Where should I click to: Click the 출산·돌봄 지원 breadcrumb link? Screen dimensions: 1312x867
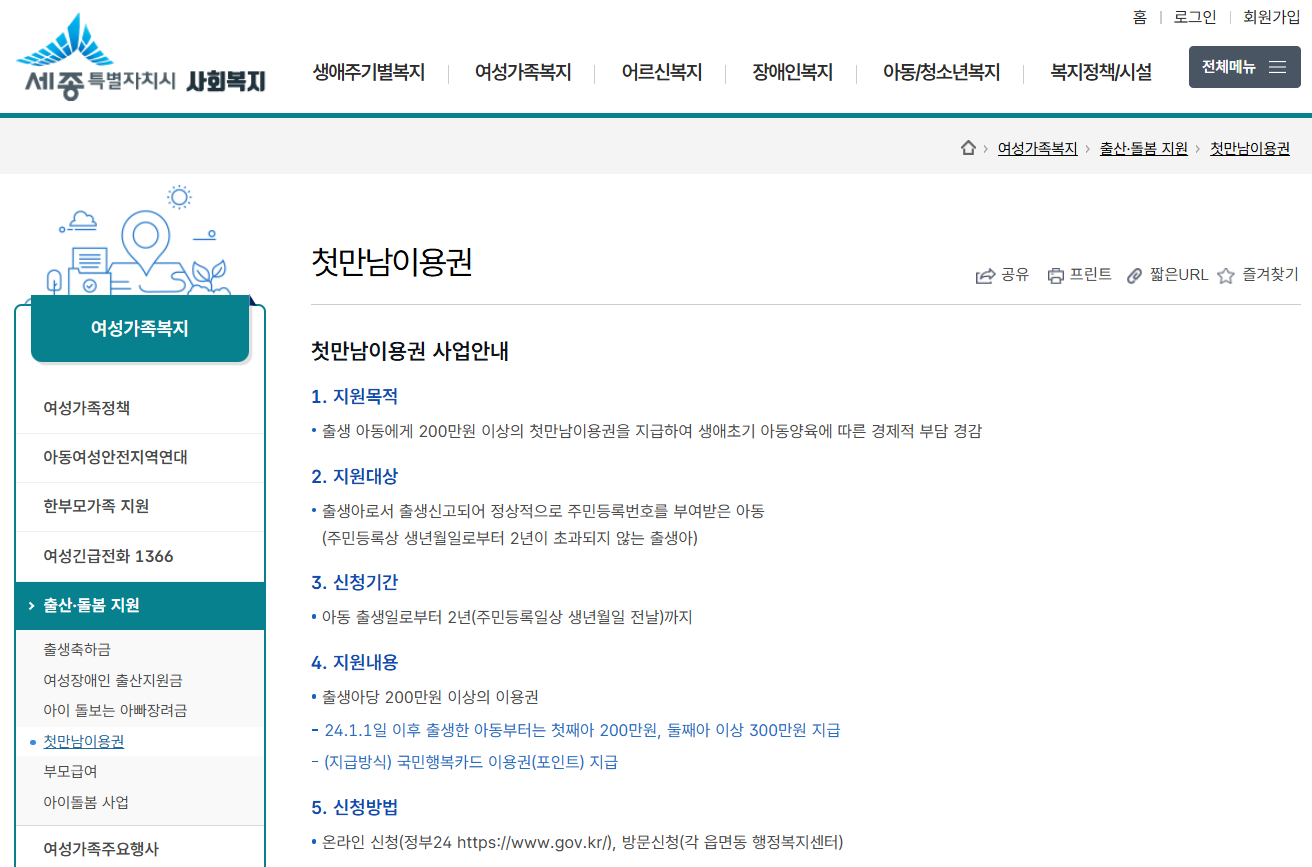(1143, 148)
